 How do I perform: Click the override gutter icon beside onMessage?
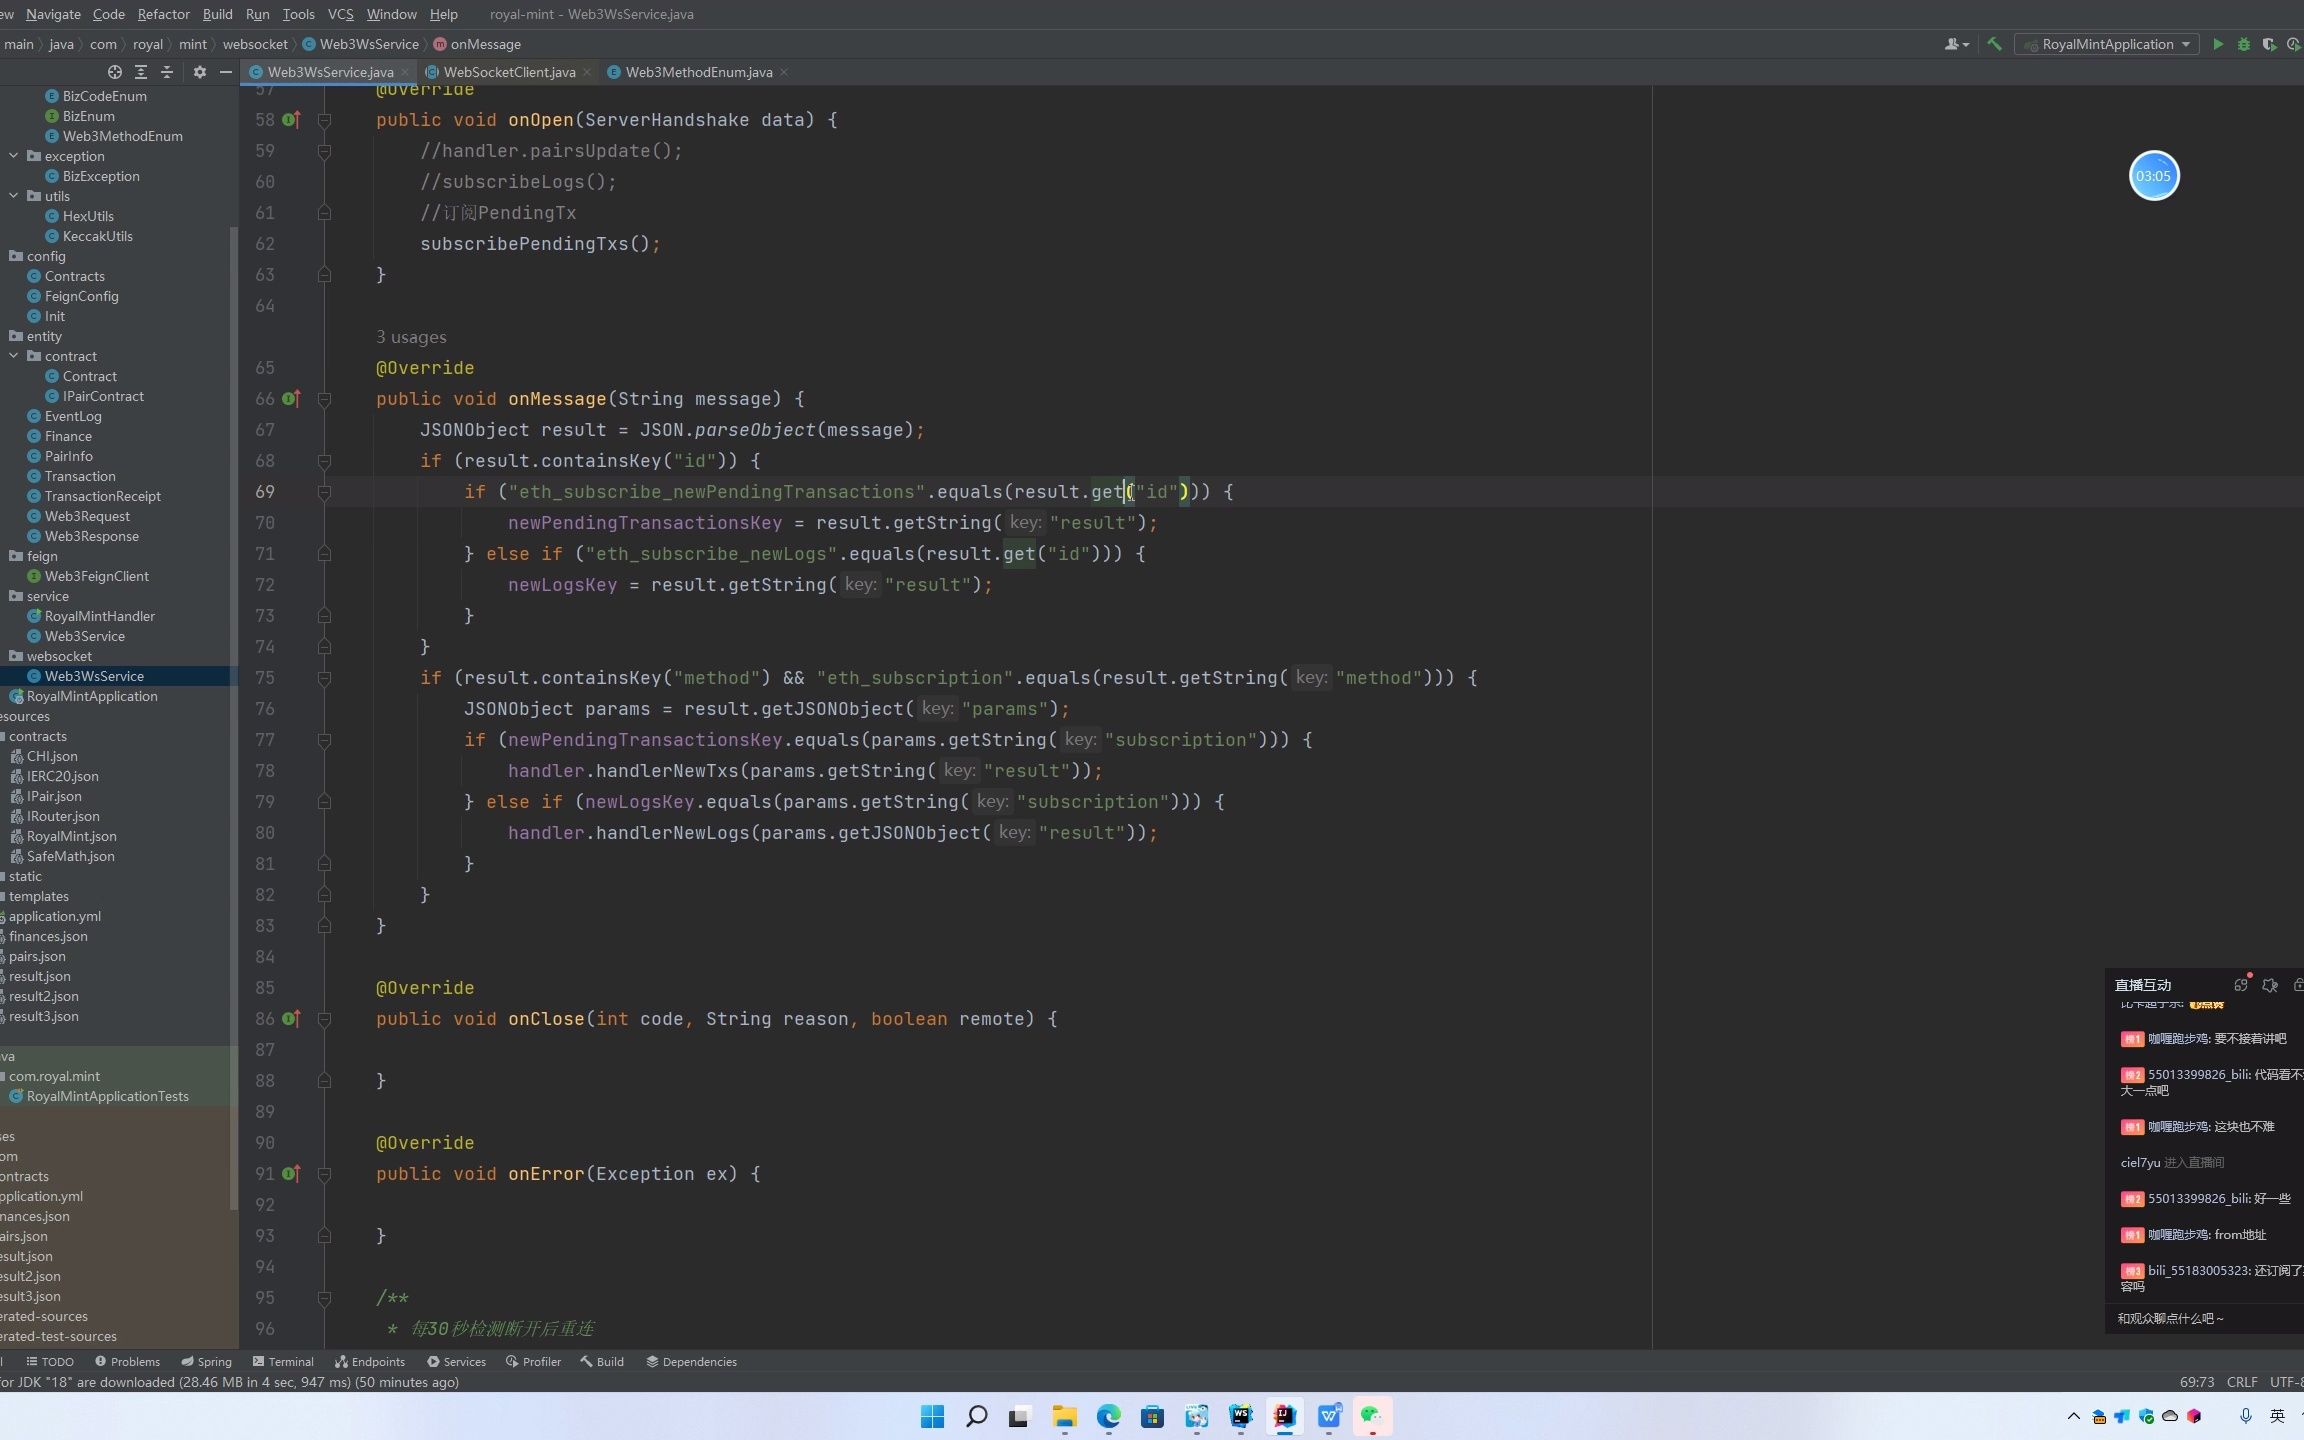tap(291, 399)
